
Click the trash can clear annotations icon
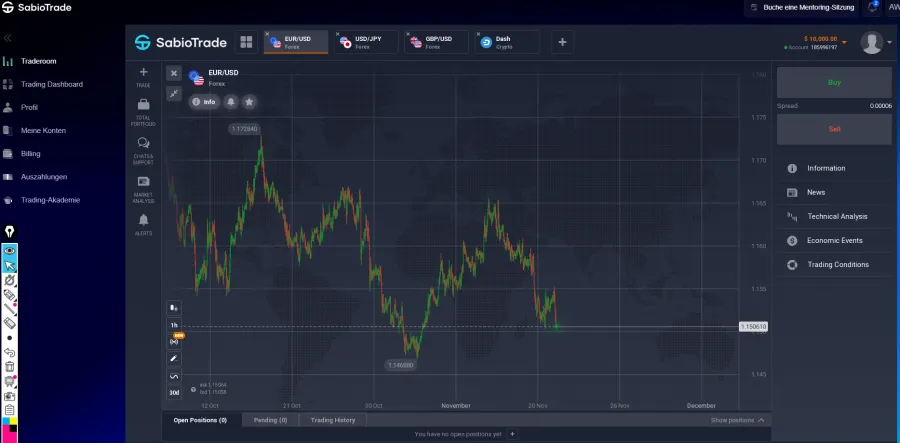coord(10,367)
